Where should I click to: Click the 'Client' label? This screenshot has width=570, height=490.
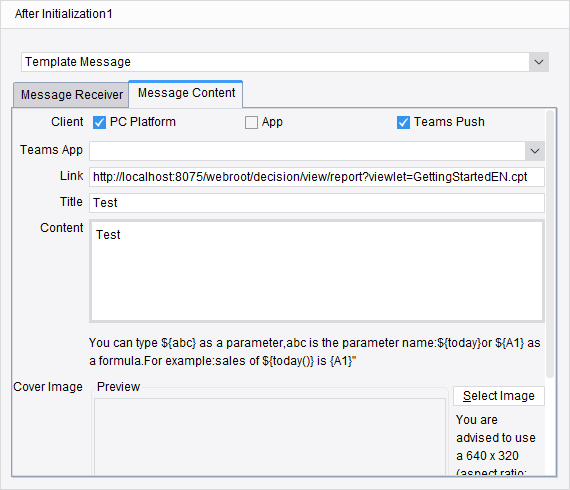(x=67, y=122)
